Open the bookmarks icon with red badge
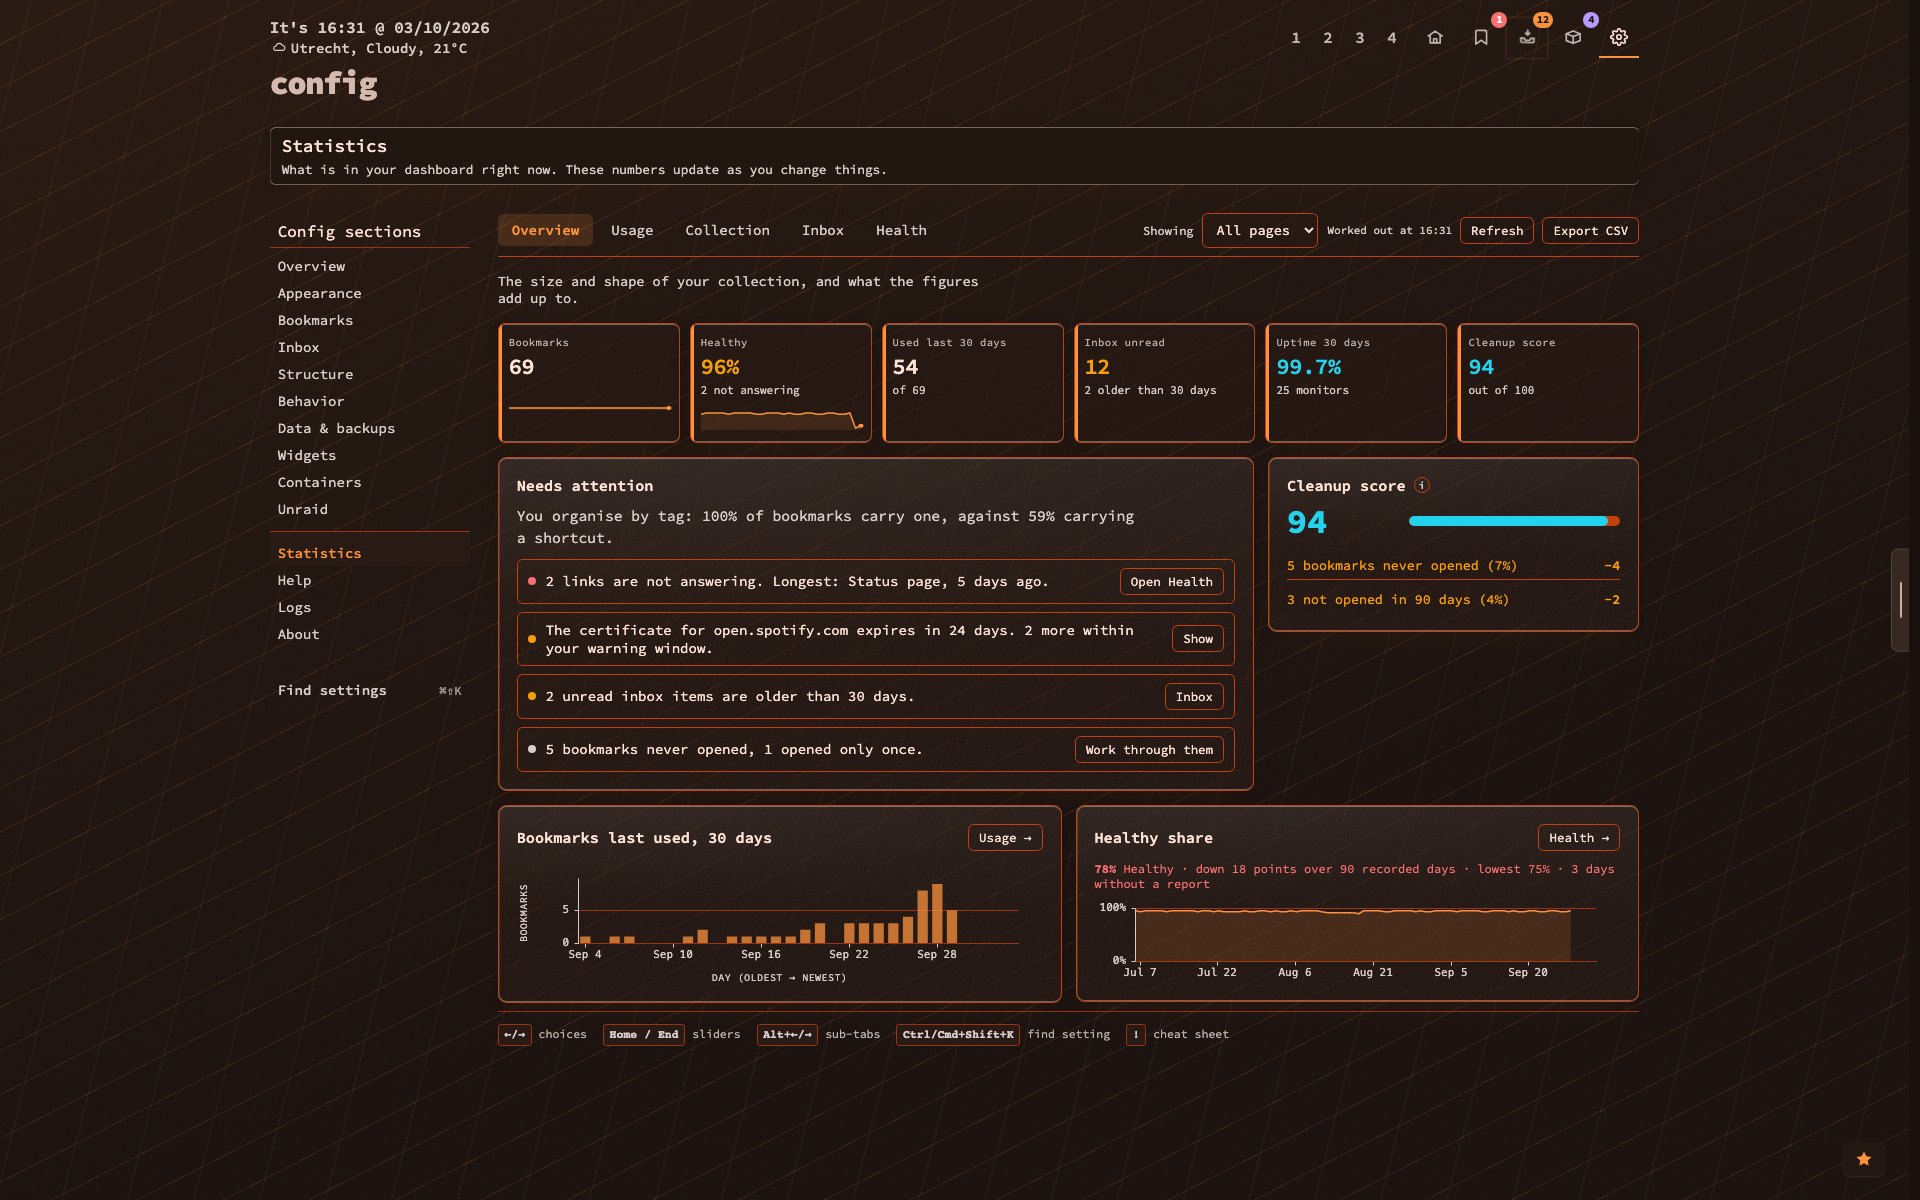The width and height of the screenshot is (1920, 1200). click(1481, 37)
